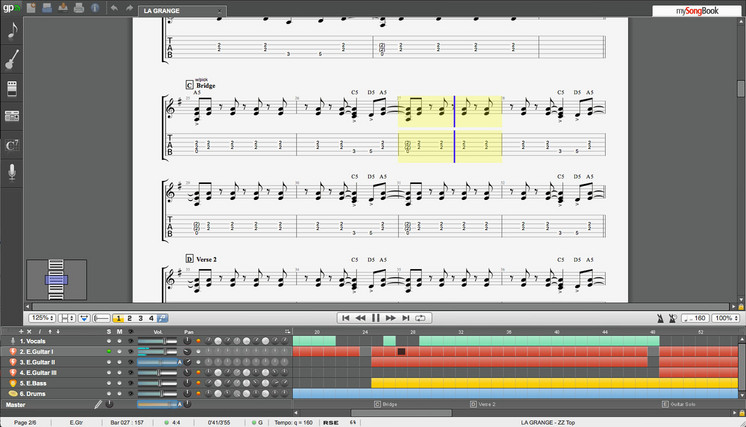Open the page layout view dropdown
Viewport: 746px width, 427px height.
67,318
